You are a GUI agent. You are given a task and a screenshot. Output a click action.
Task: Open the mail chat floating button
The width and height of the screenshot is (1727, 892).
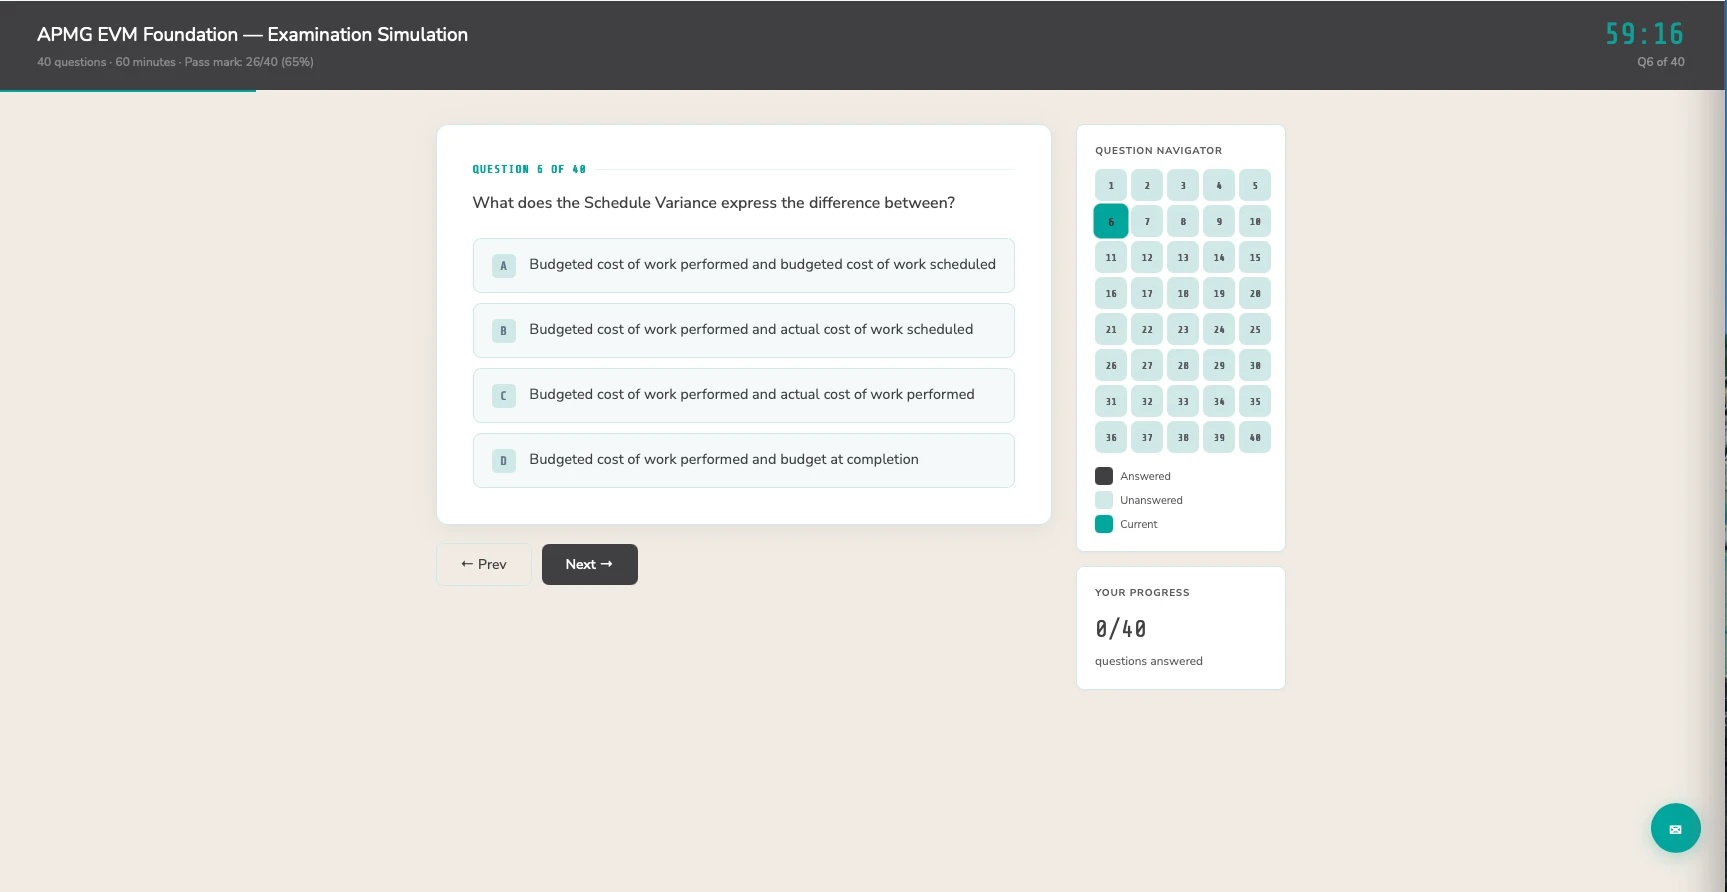tap(1675, 828)
